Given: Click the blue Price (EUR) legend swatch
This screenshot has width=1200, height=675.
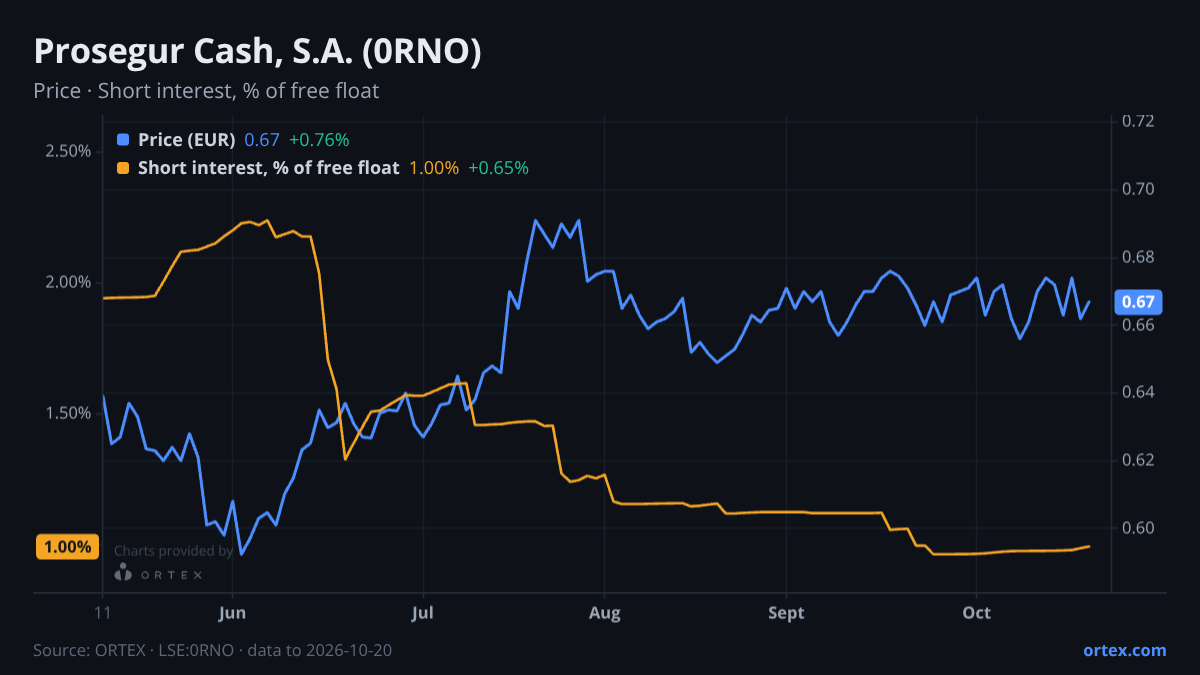Looking at the screenshot, I should [123, 140].
